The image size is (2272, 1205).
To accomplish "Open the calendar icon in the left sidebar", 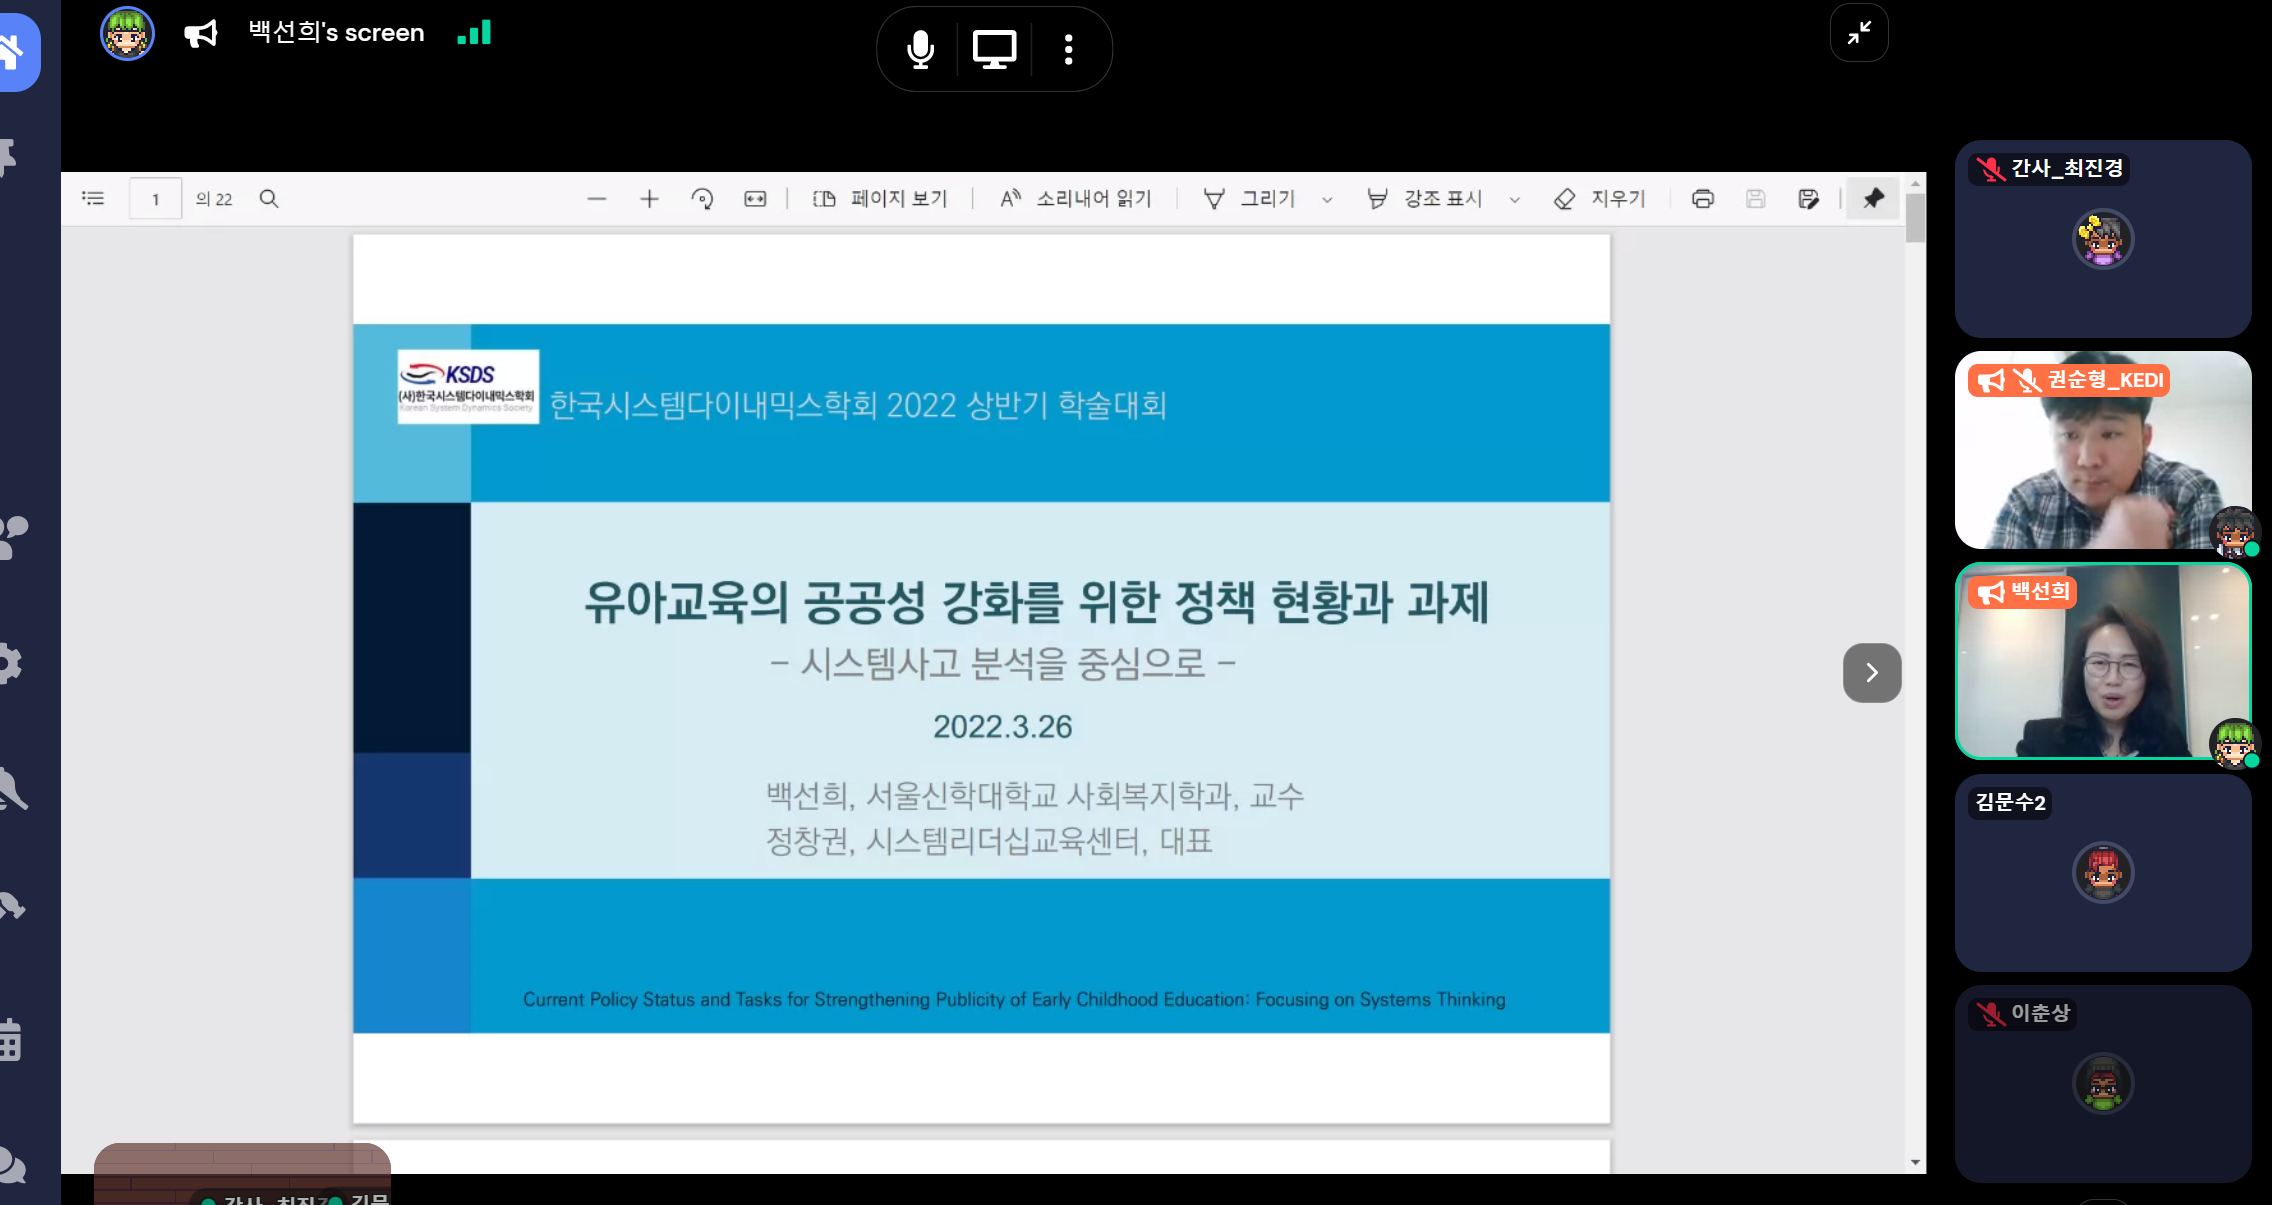I will (12, 1043).
